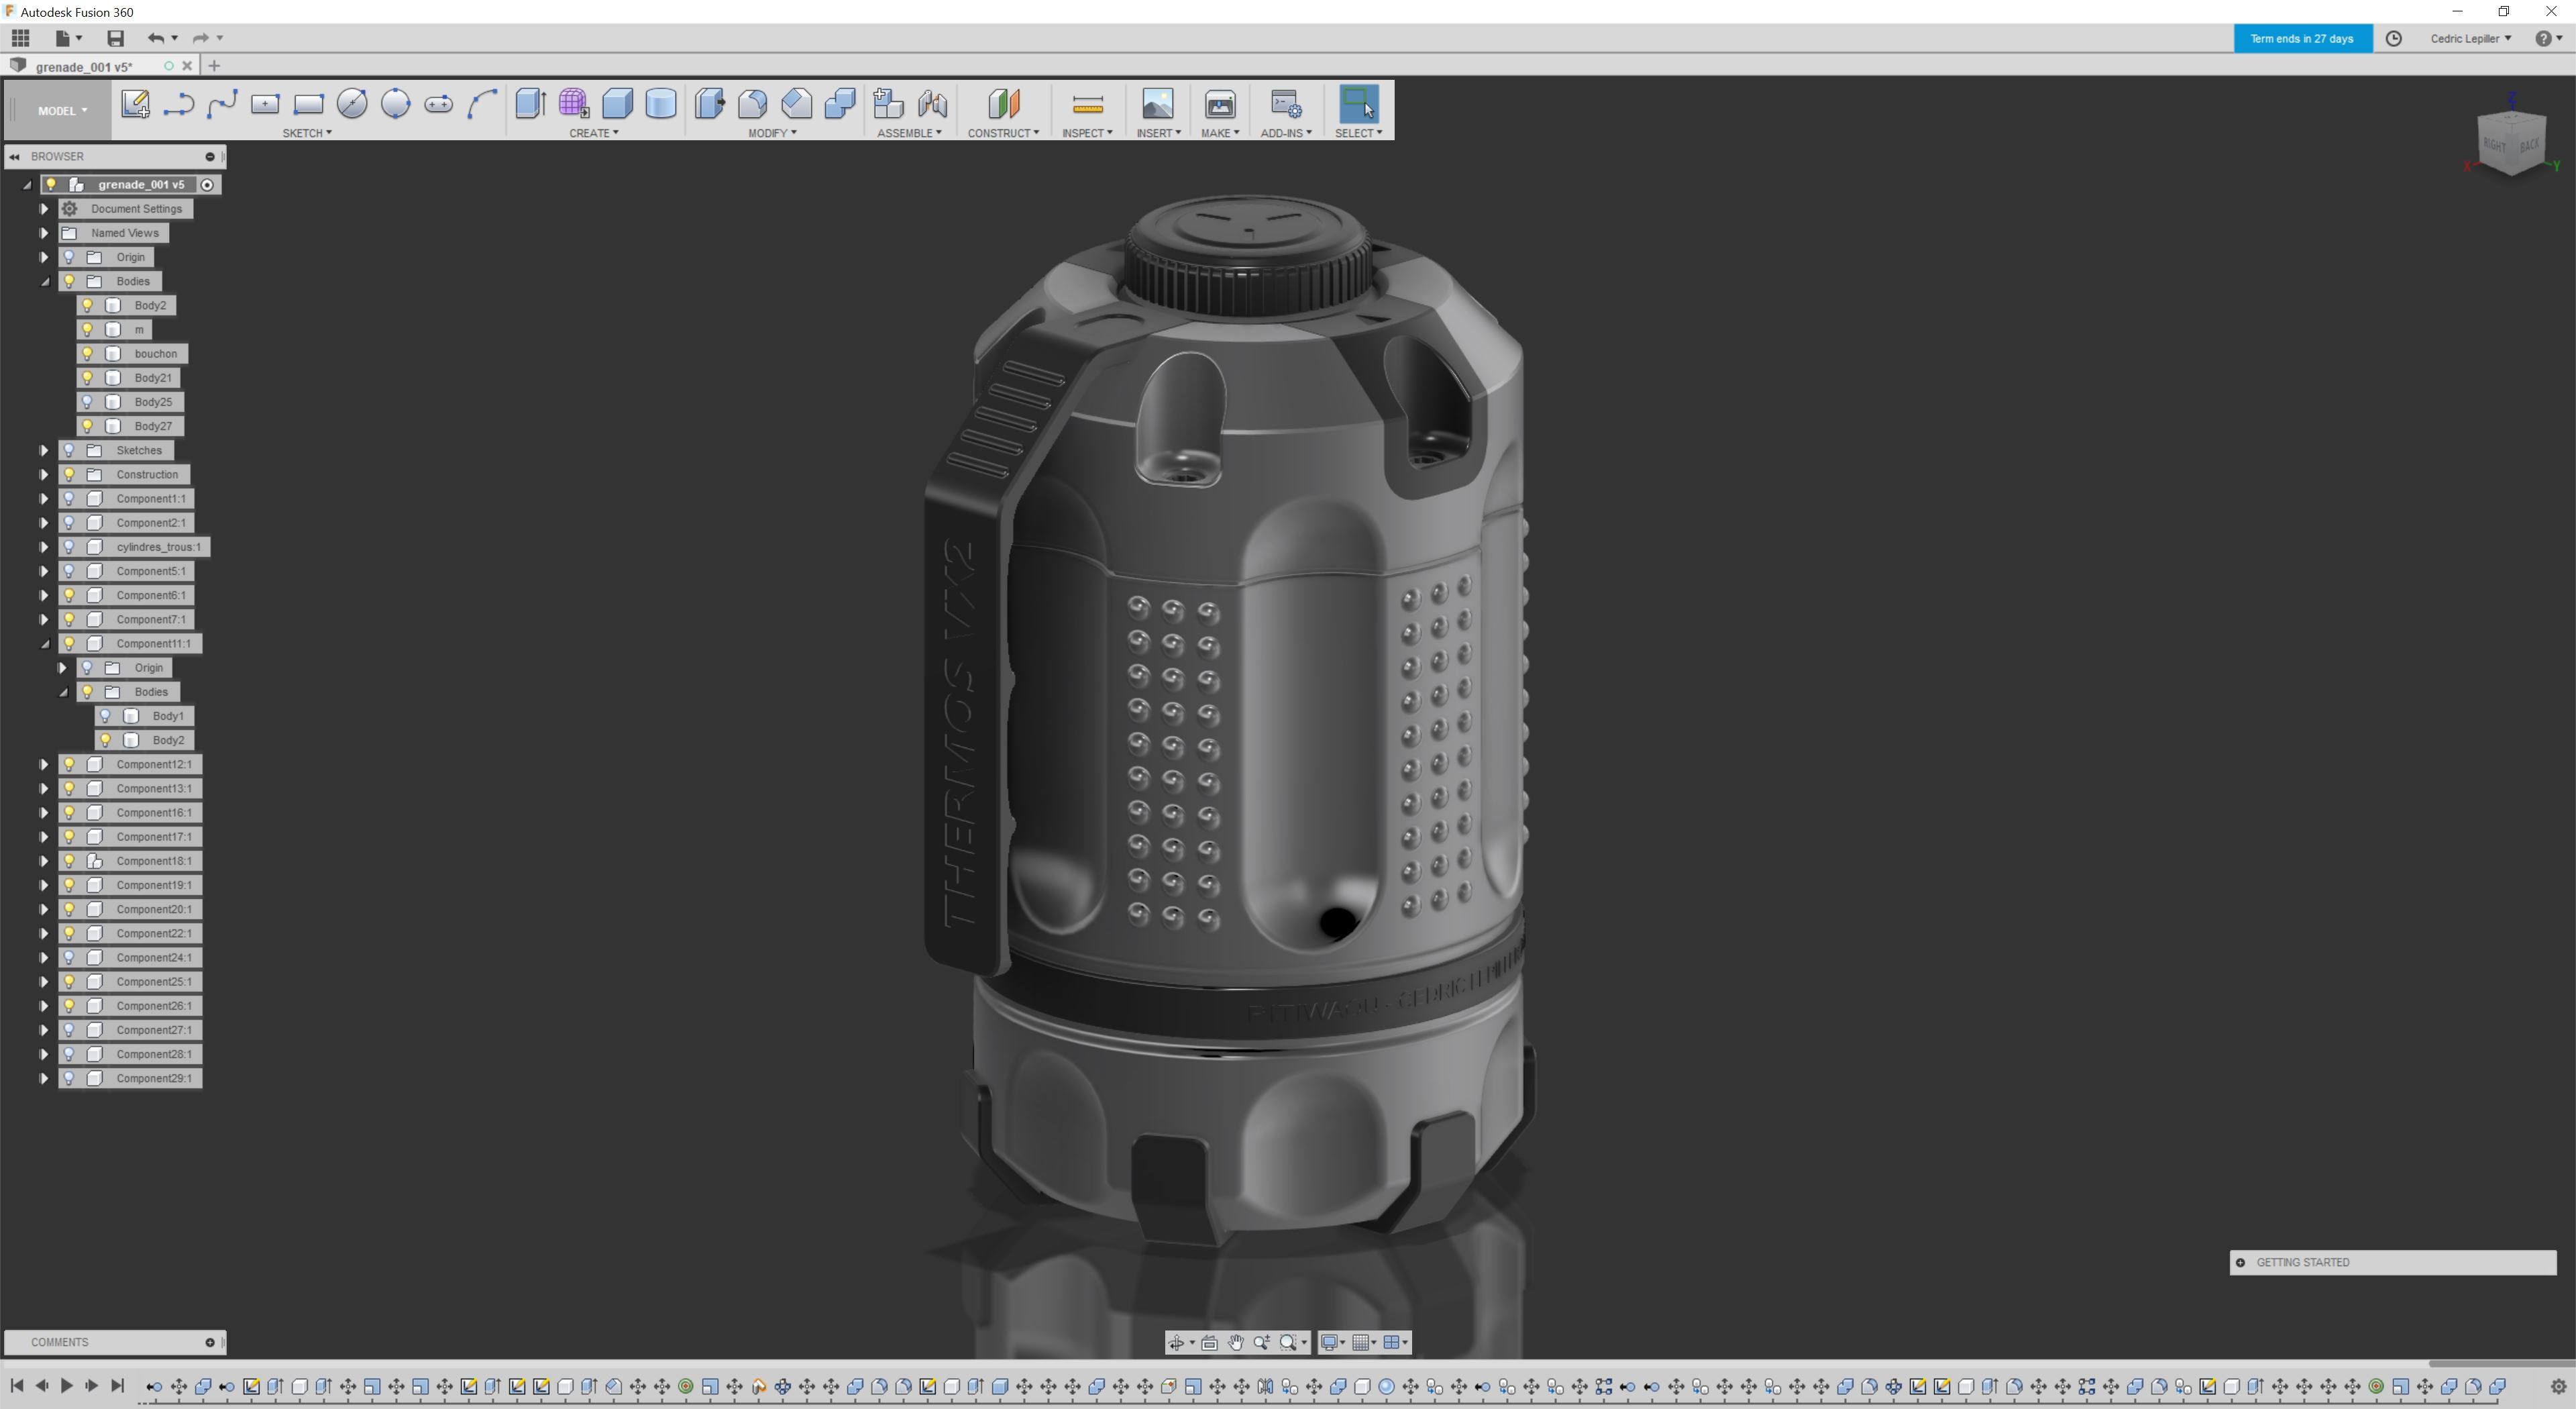Screen dimensions: 2576x1409
Task: Hide the Sketches folder using its bulb
Action: pyautogui.click(x=69, y=450)
